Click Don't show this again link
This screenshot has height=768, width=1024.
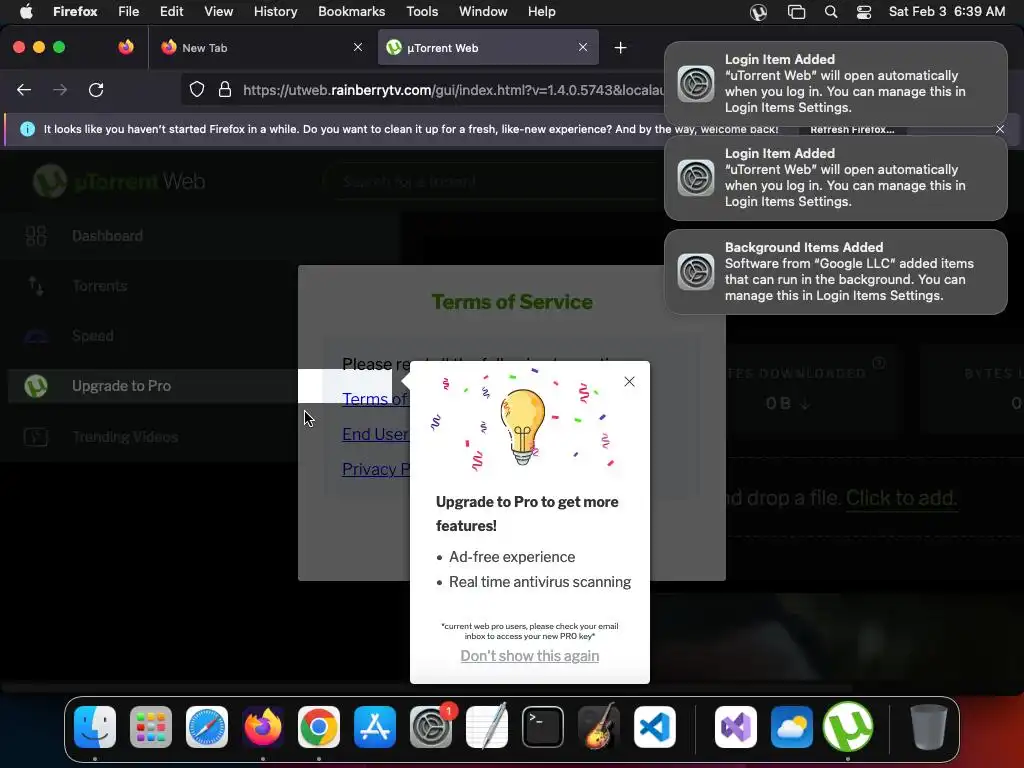pyautogui.click(x=530, y=656)
